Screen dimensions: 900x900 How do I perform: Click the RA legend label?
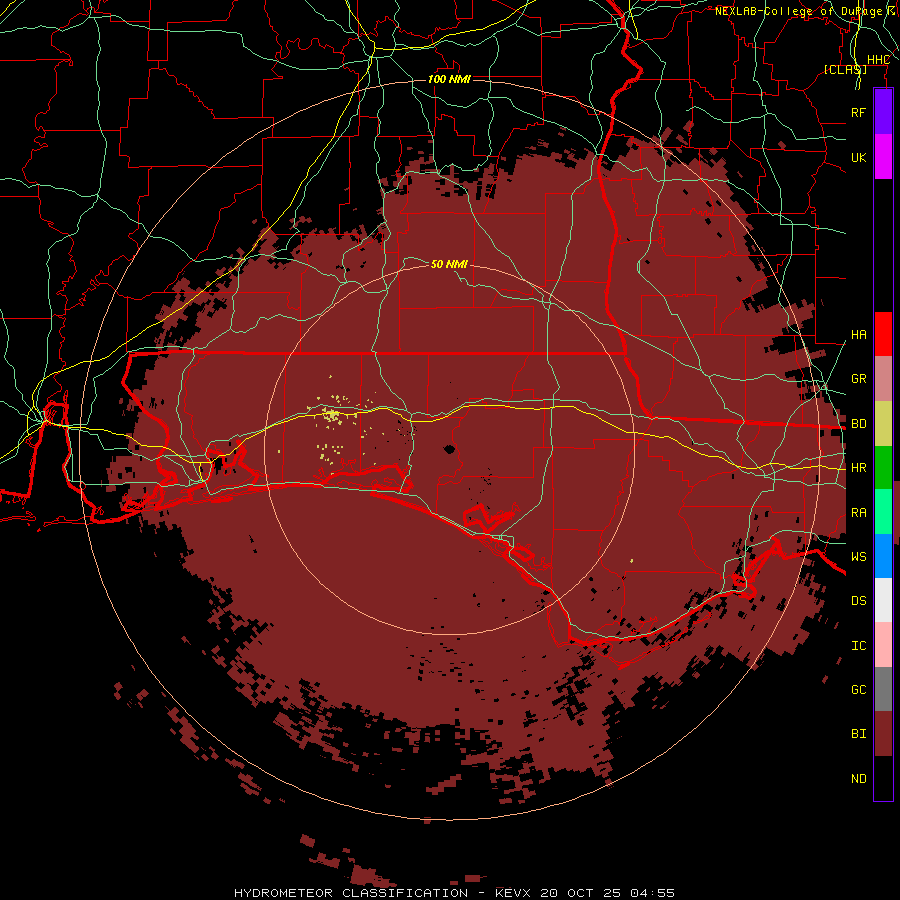click(858, 513)
